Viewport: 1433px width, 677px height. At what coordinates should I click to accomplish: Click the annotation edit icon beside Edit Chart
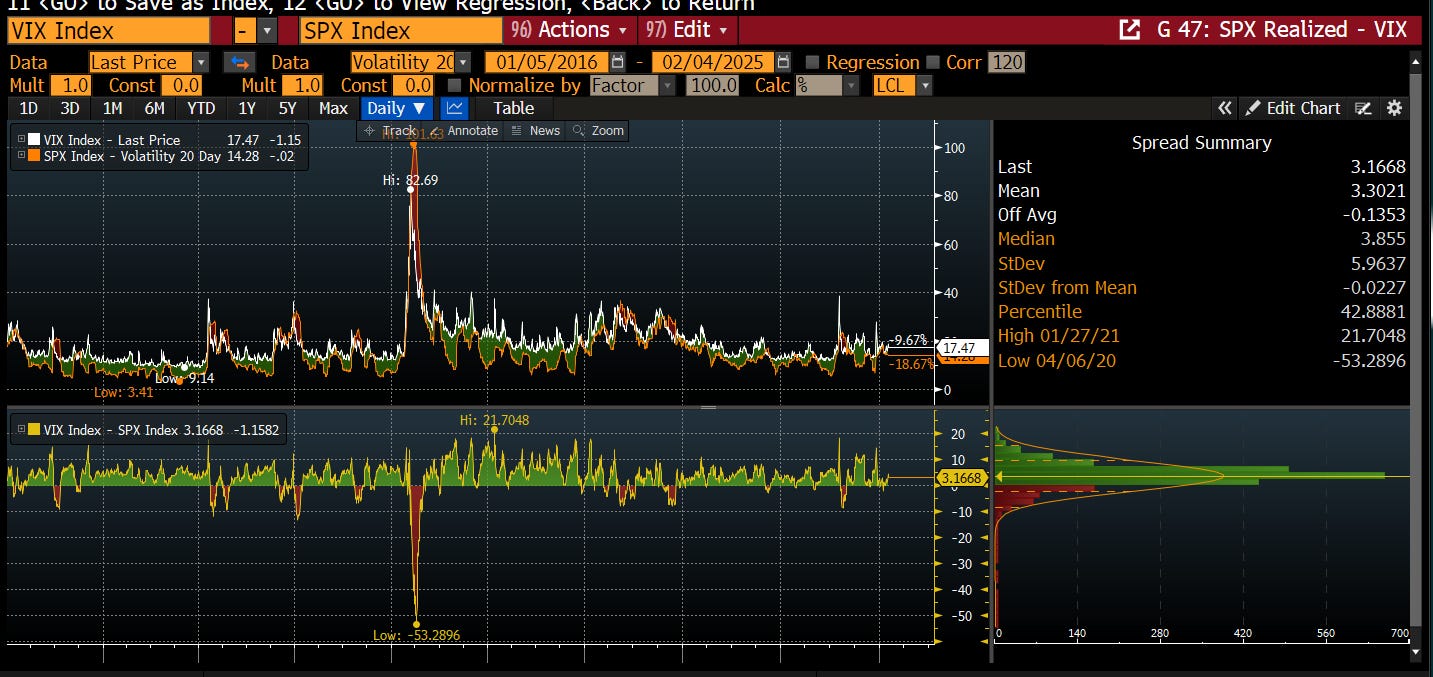[x=1363, y=108]
